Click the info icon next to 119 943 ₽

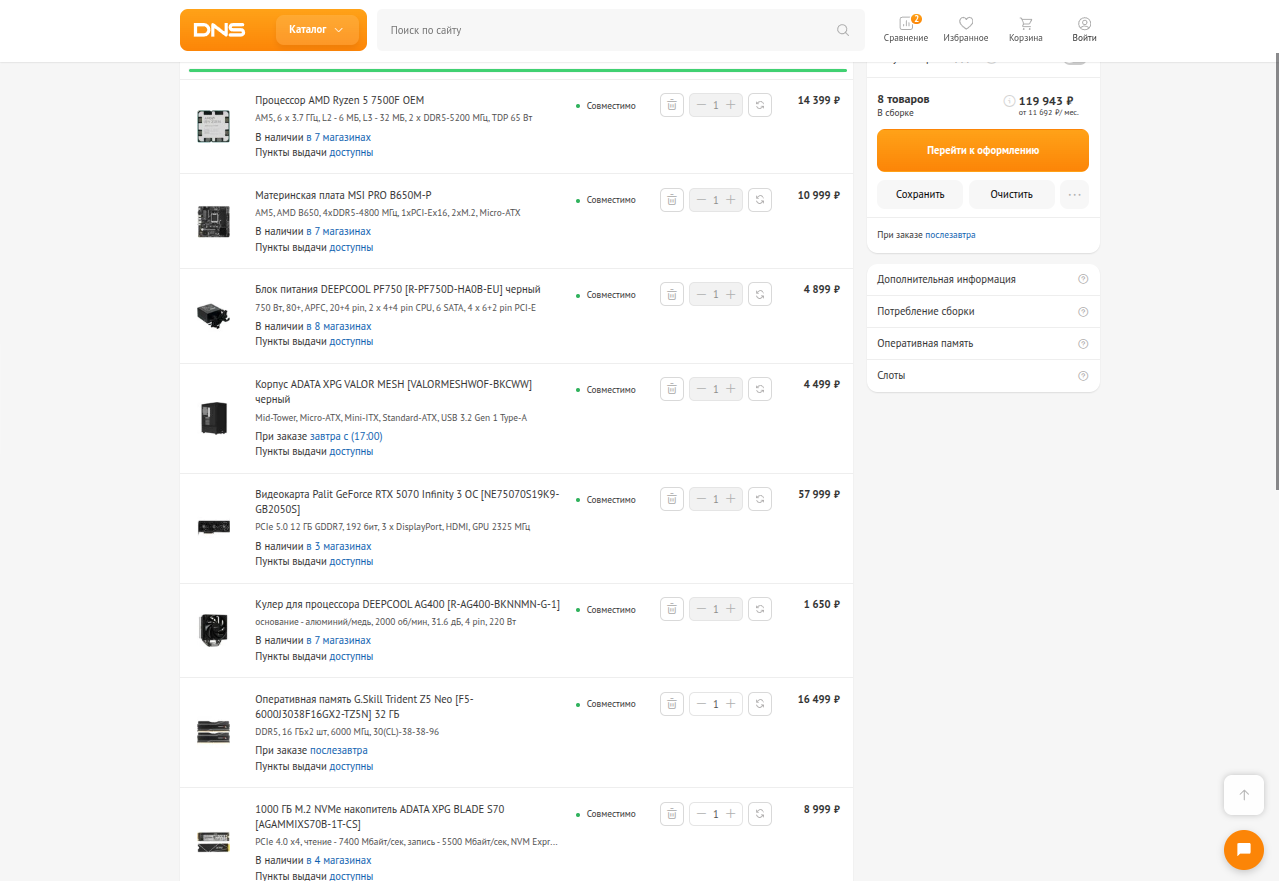(x=1009, y=101)
